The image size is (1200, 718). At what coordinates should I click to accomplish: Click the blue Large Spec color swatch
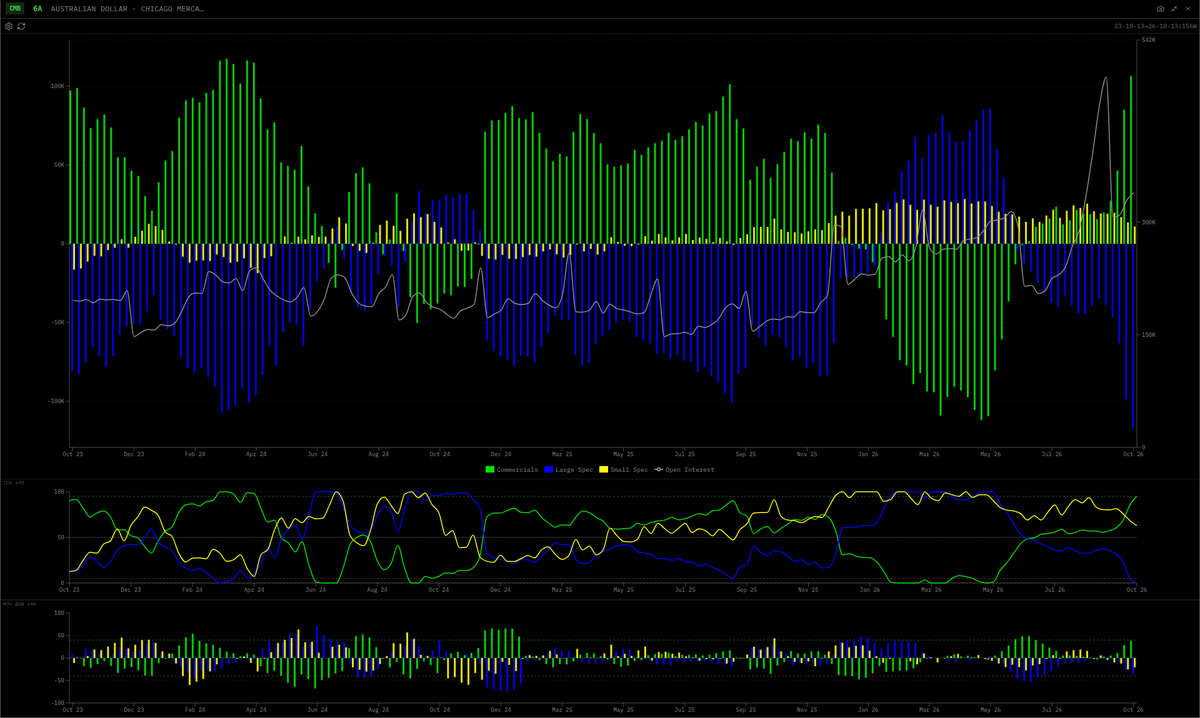coord(549,469)
